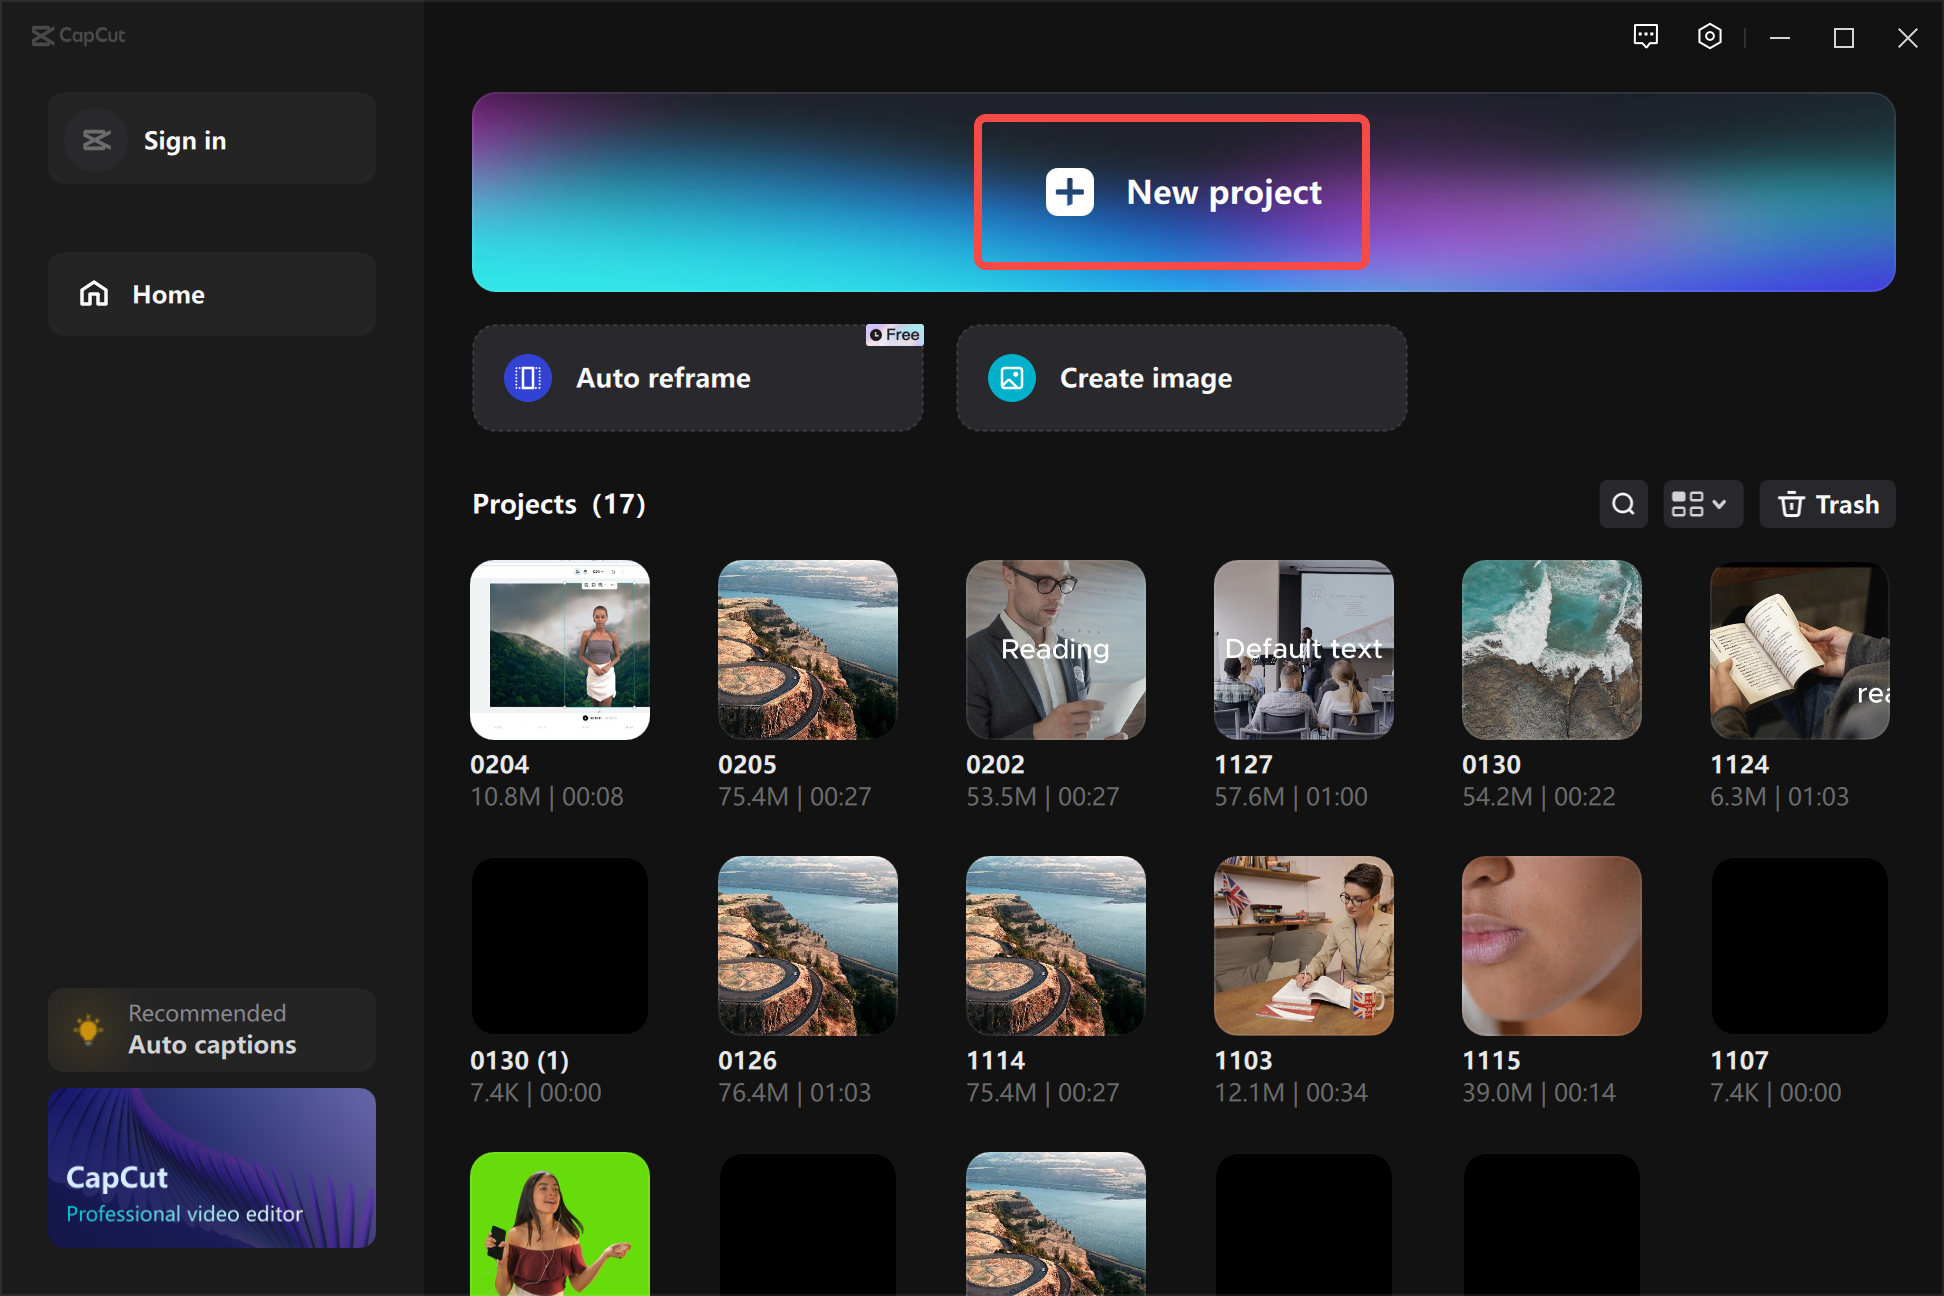Search projects using the magnifier icon
The height and width of the screenshot is (1296, 1944).
coord(1623,504)
